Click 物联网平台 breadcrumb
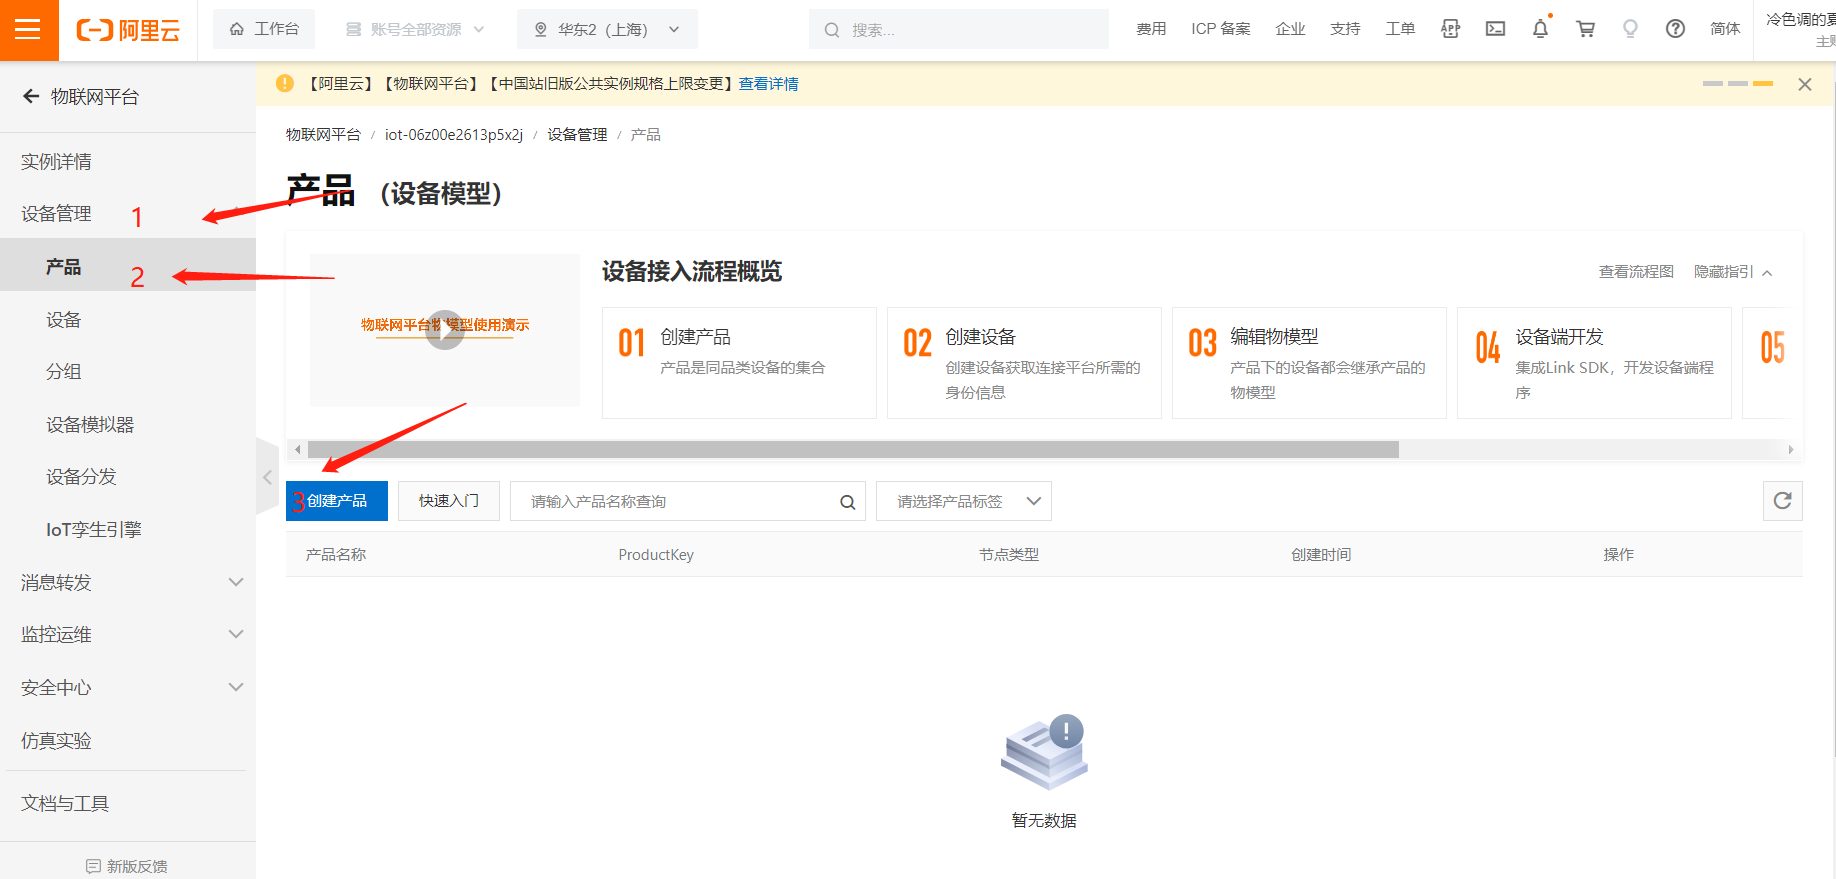The height and width of the screenshot is (879, 1836). pyautogui.click(x=323, y=134)
